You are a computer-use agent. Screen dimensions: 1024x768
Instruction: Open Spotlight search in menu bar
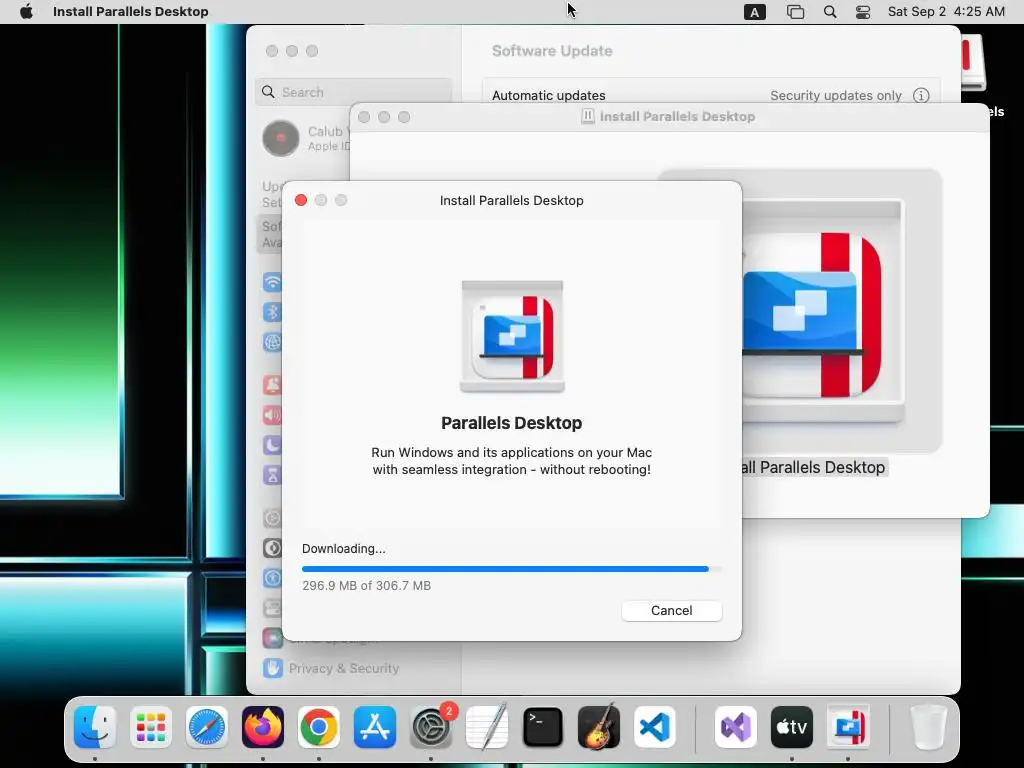point(830,12)
